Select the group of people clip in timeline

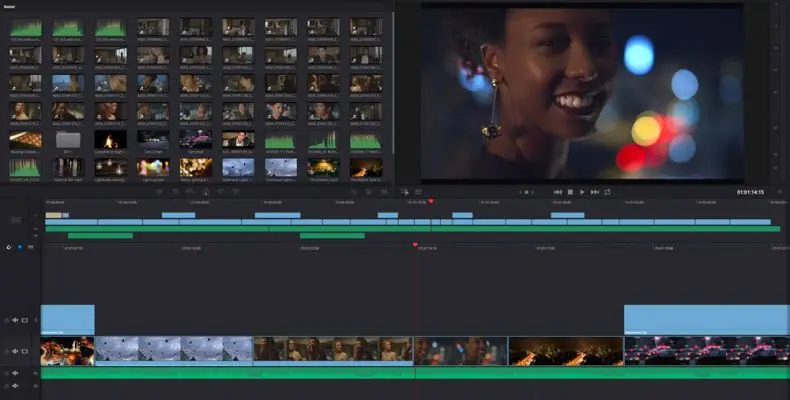click(333, 351)
